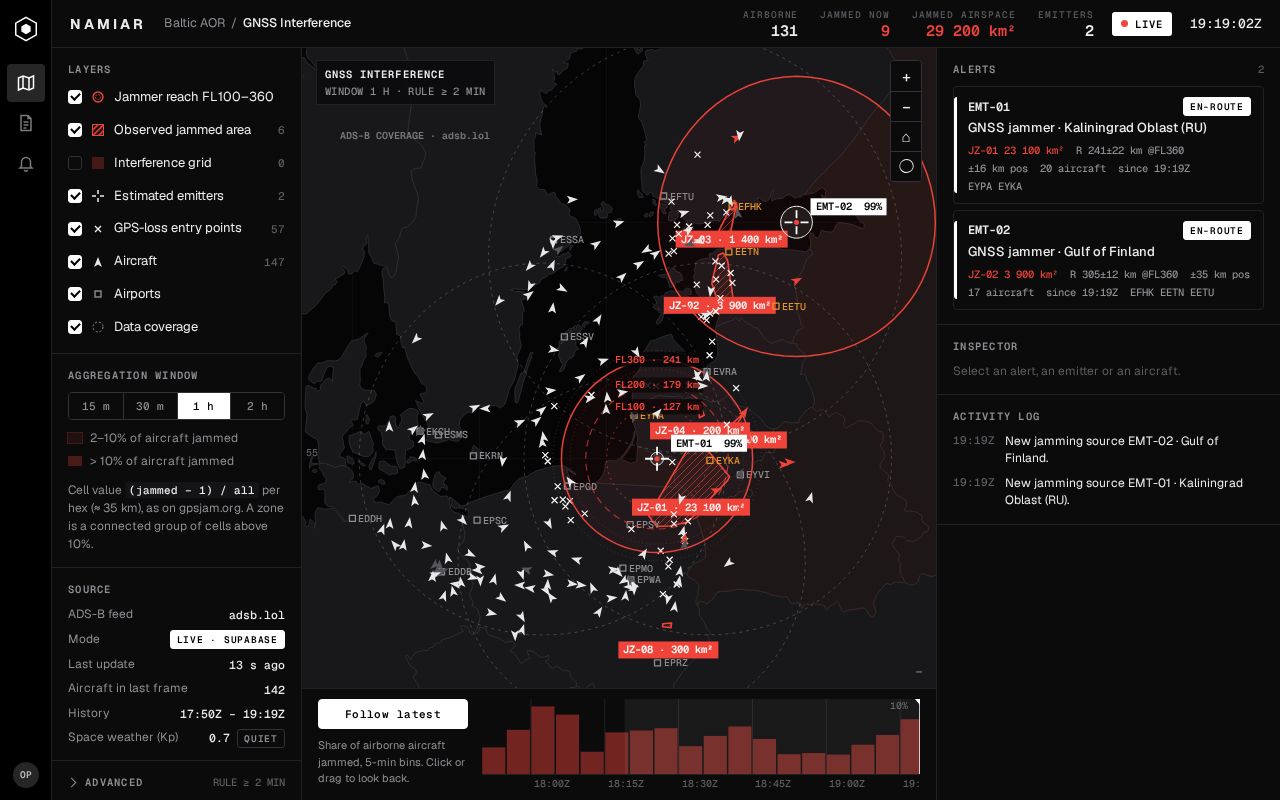Screen dimensions: 1280x800
Task: Open the map view in sidebar
Action: tap(26, 83)
